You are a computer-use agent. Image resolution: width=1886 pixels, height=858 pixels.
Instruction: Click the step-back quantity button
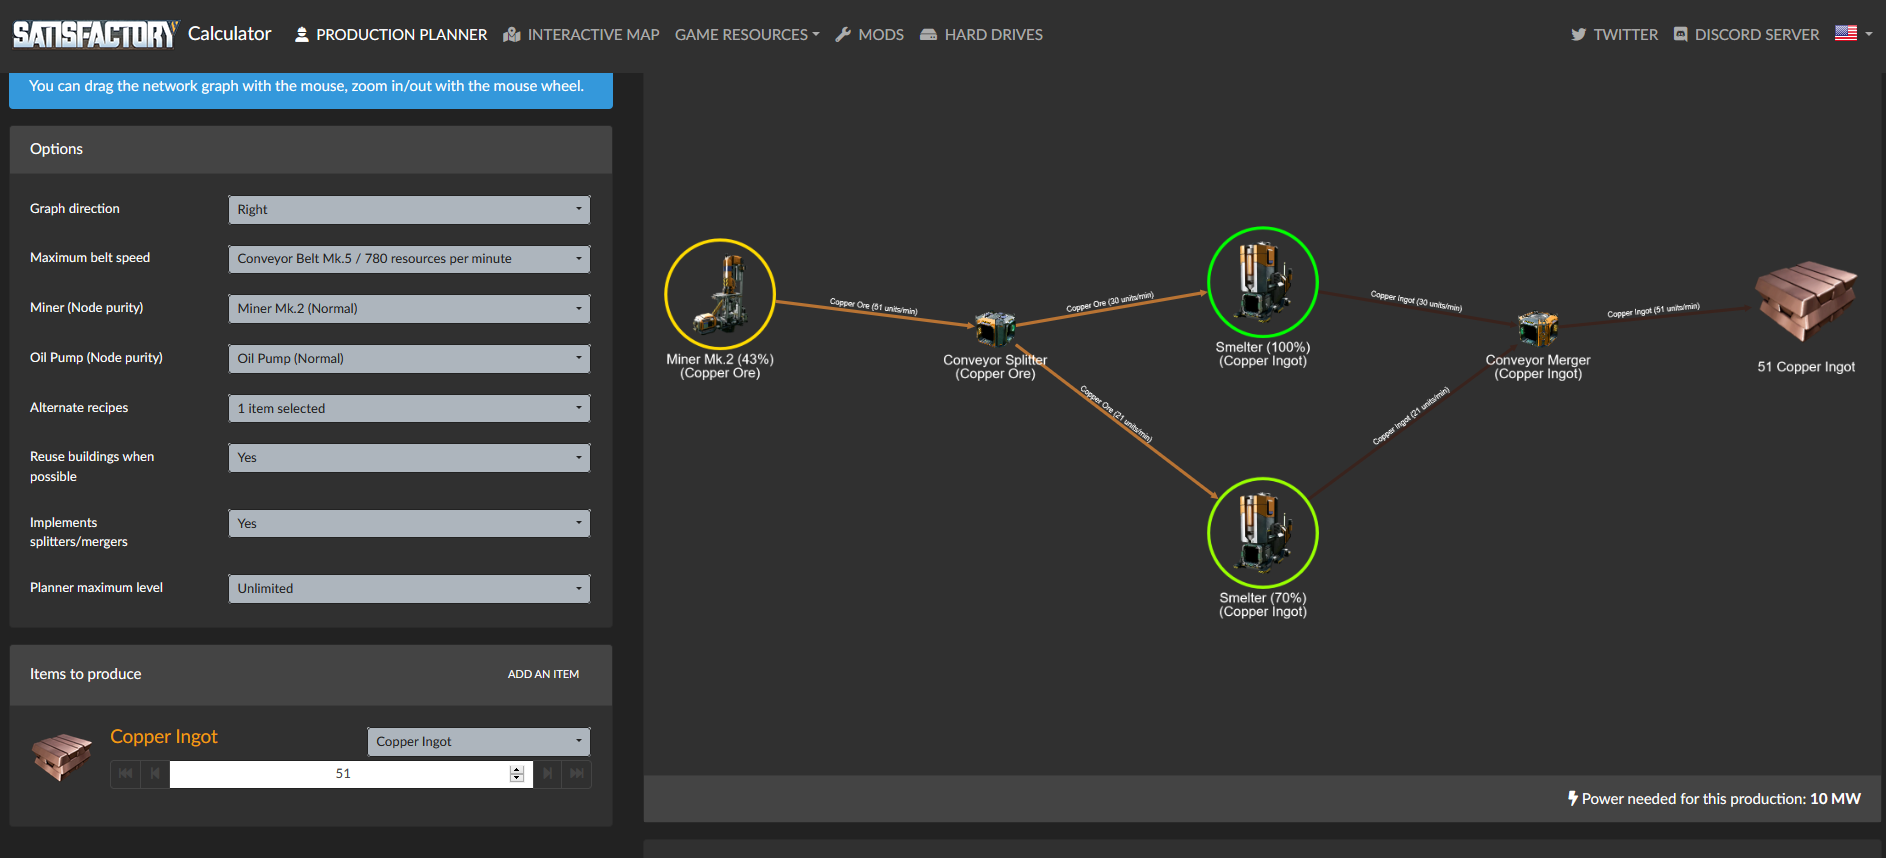(155, 774)
